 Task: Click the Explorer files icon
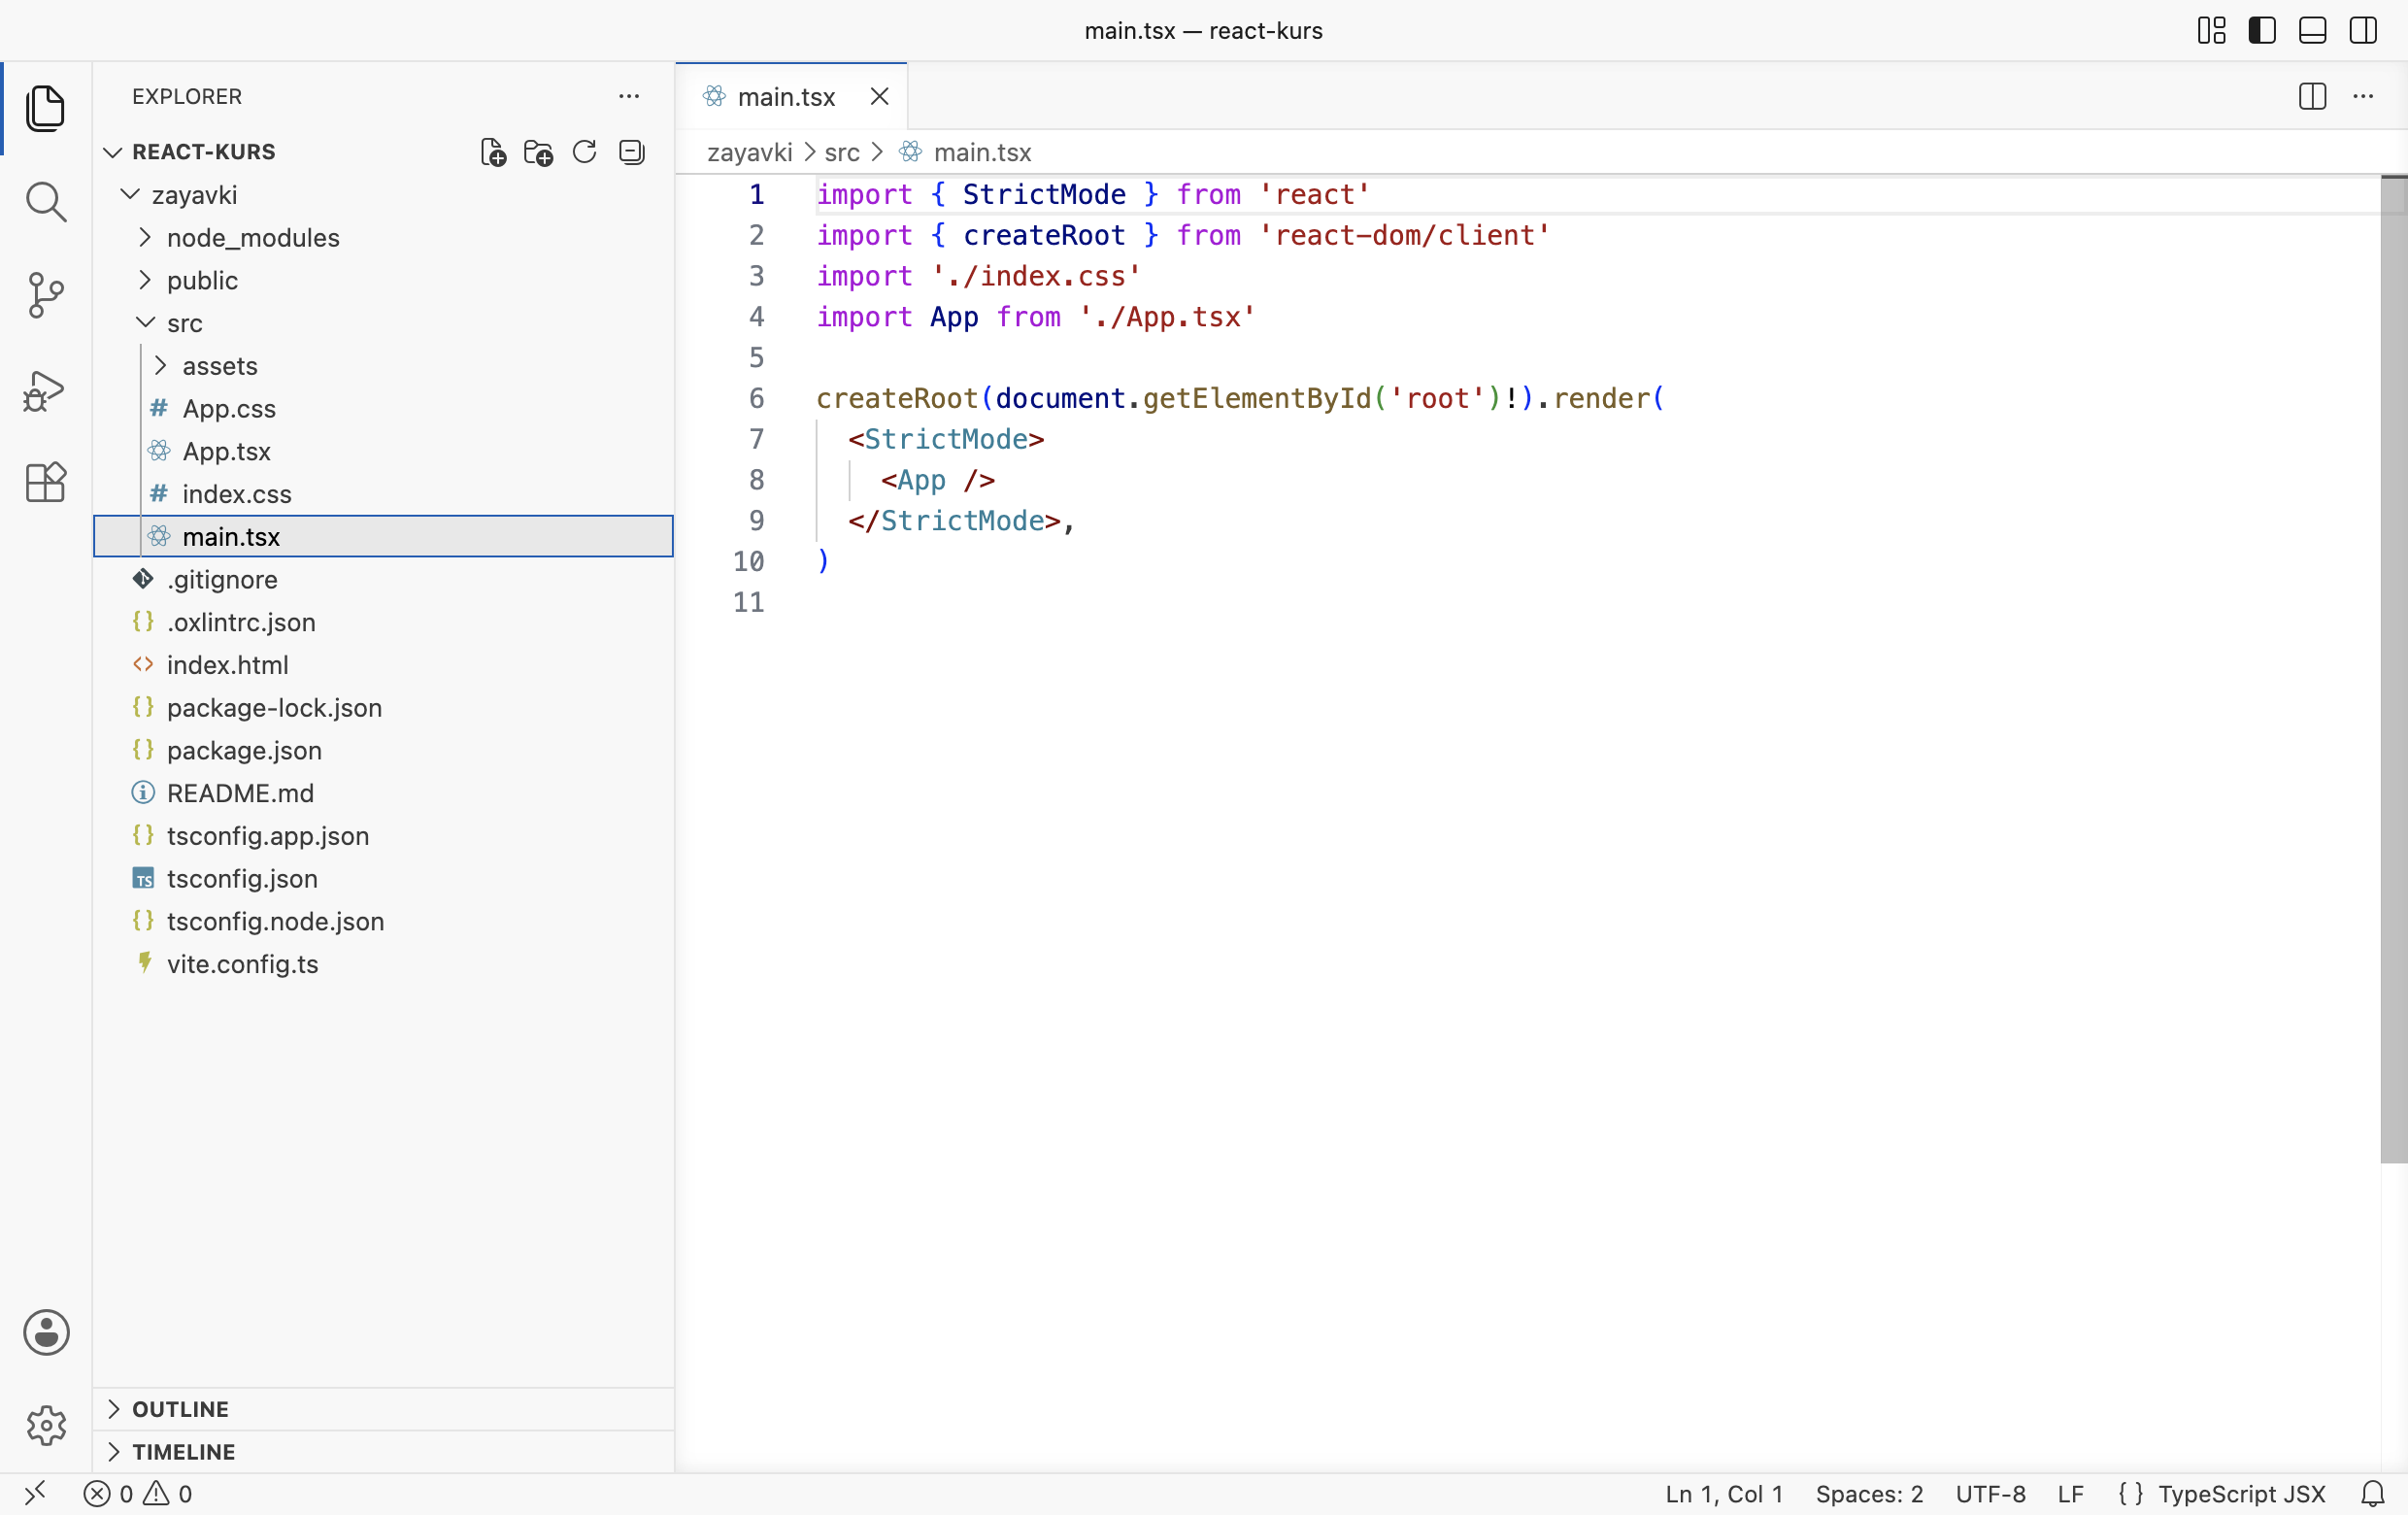tap(46, 108)
